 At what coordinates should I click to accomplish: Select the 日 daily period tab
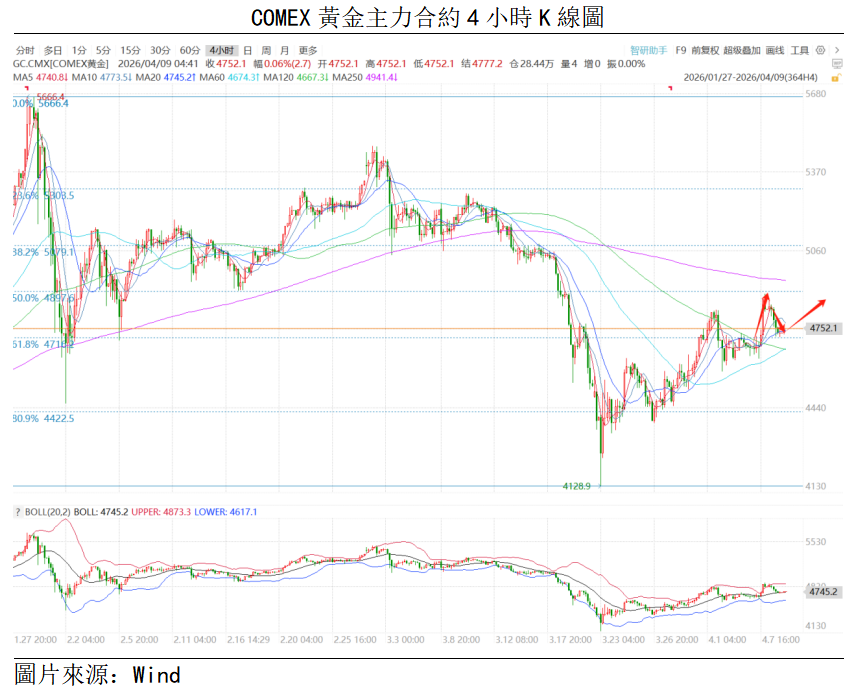[x=247, y=50]
